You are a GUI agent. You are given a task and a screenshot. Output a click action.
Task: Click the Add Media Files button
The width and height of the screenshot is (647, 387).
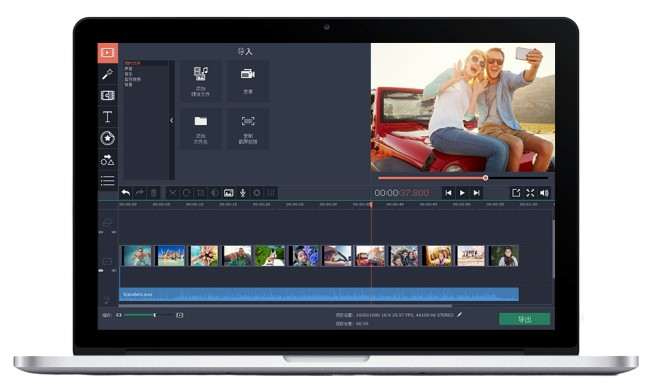pos(201,82)
